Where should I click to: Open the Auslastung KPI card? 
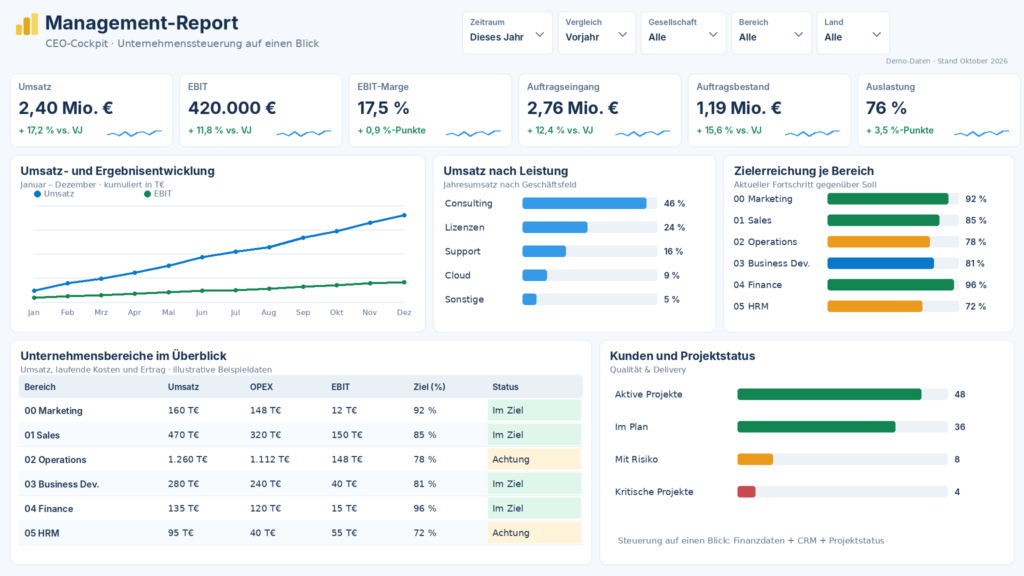tap(938, 110)
